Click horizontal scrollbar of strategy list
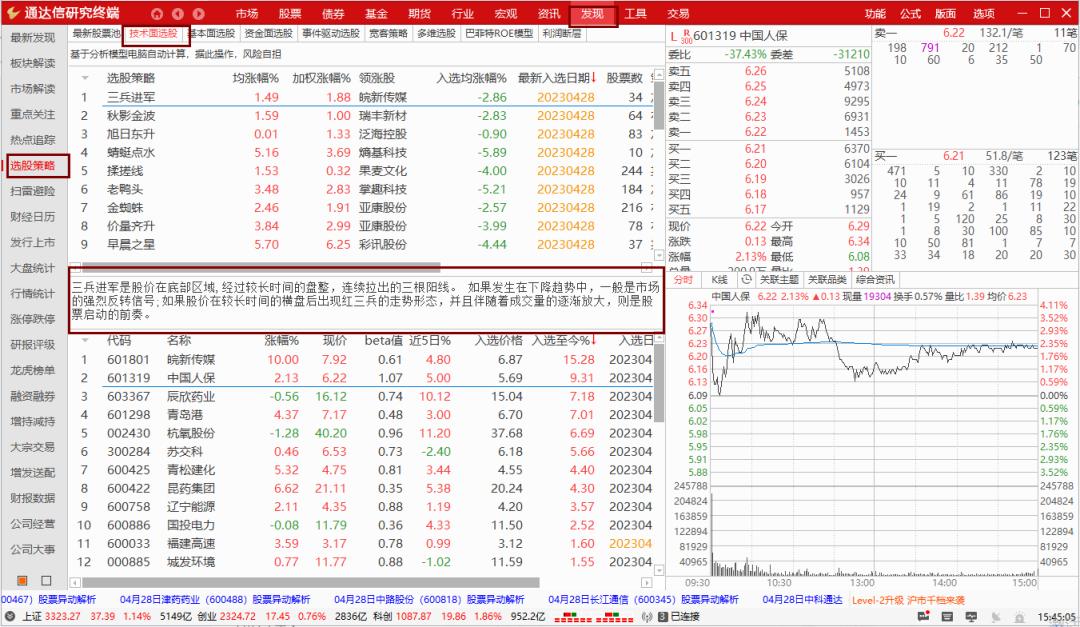Viewport: 1080px width, 627px height. [260, 266]
